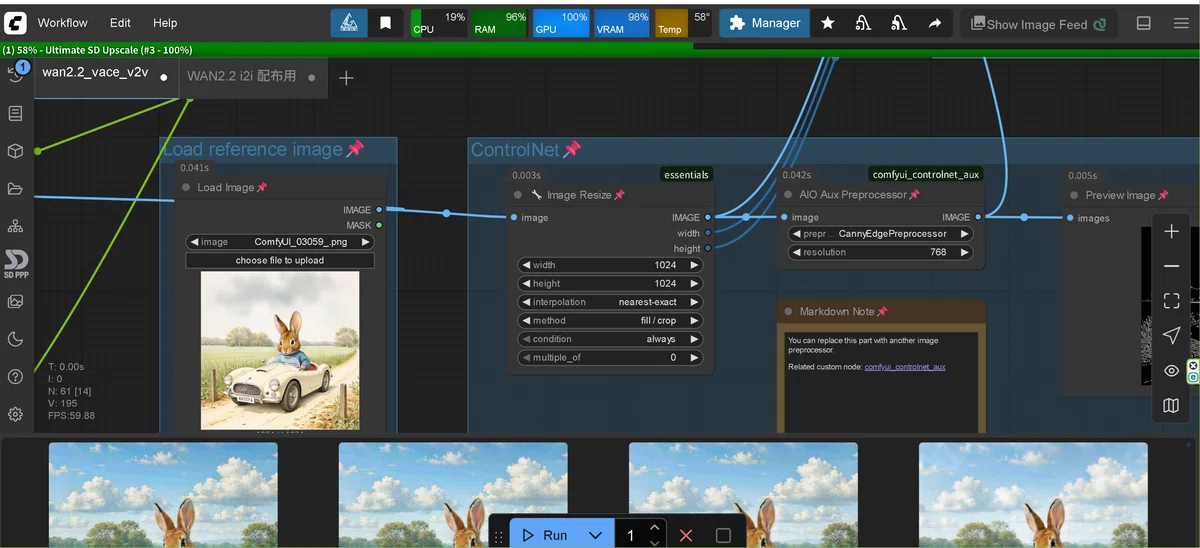The image size is (1200, 548).
Task: Click the pin icon on Markdown Note node
Action: [882, 312]
